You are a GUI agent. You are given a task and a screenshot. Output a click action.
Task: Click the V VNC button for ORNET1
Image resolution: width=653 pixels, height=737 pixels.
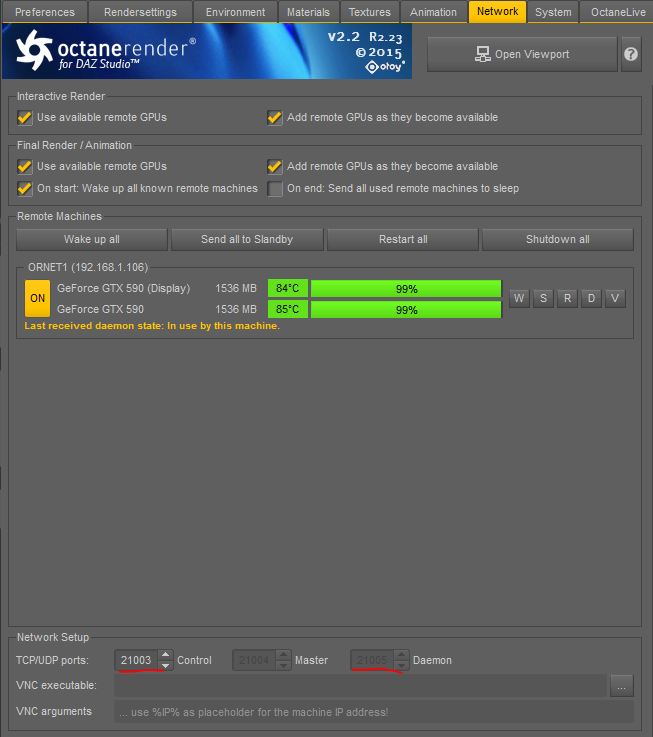(x=615, y=298)
